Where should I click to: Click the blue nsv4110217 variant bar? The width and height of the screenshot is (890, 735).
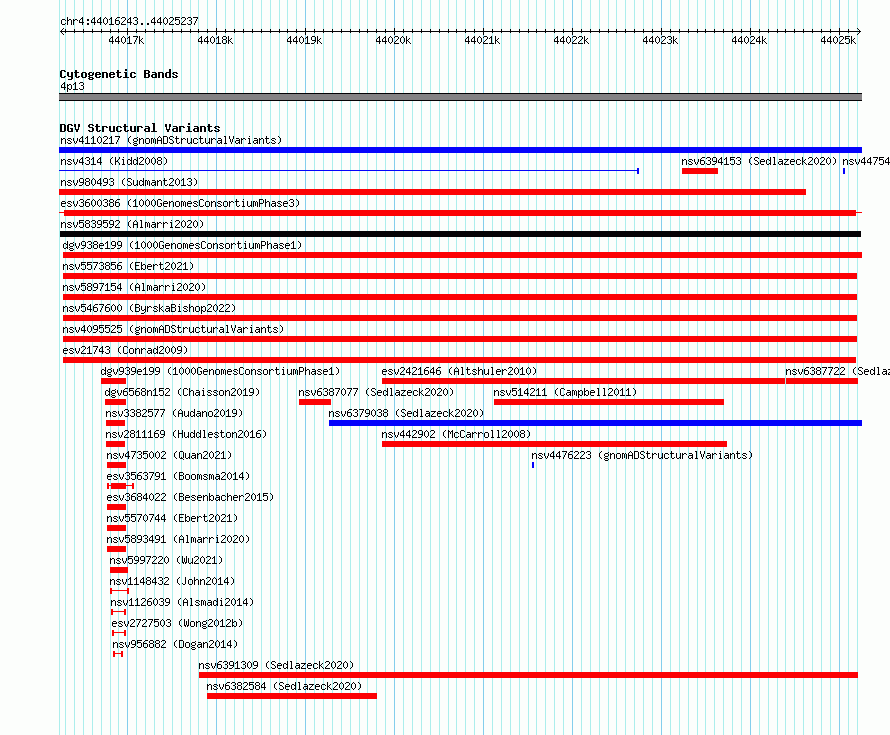460,150
